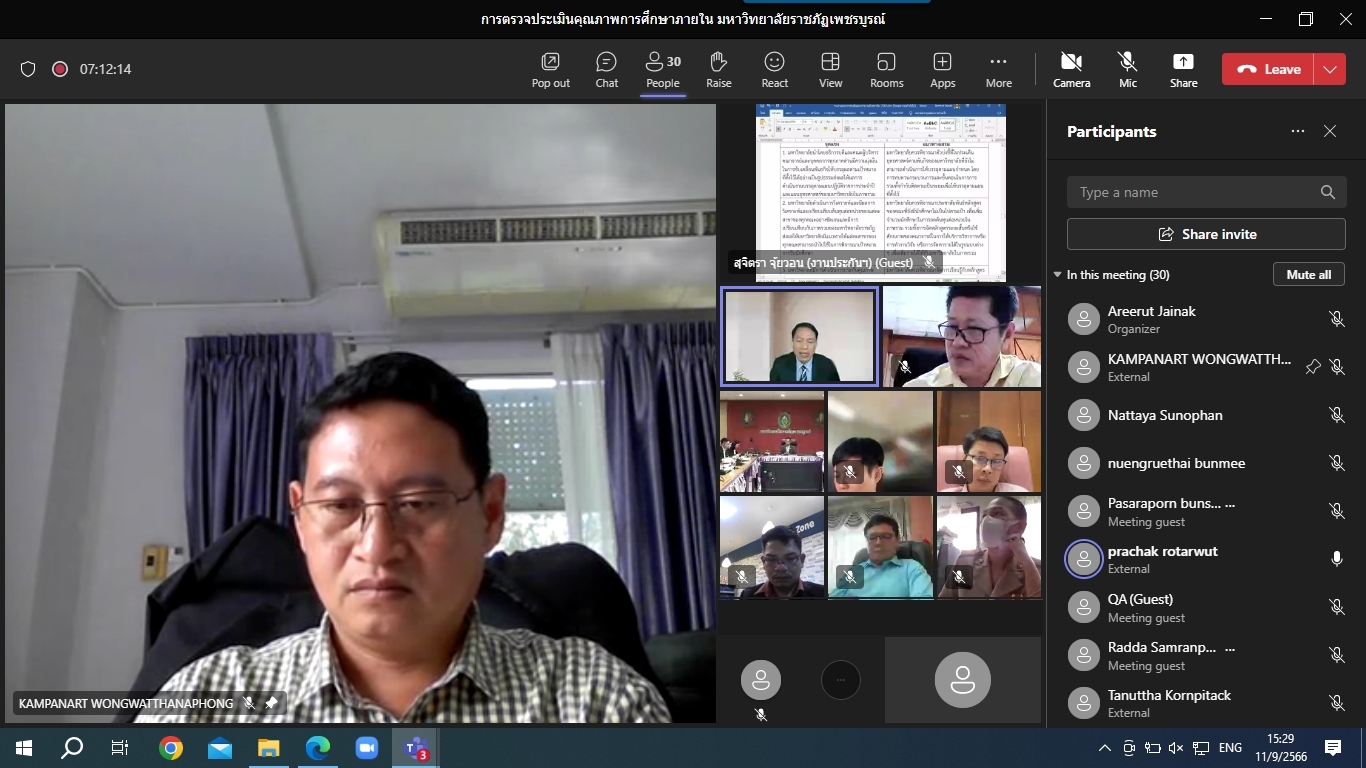The image size is (1366, 768).
Task: Open the React emoji menu
Action: (774, 69)
